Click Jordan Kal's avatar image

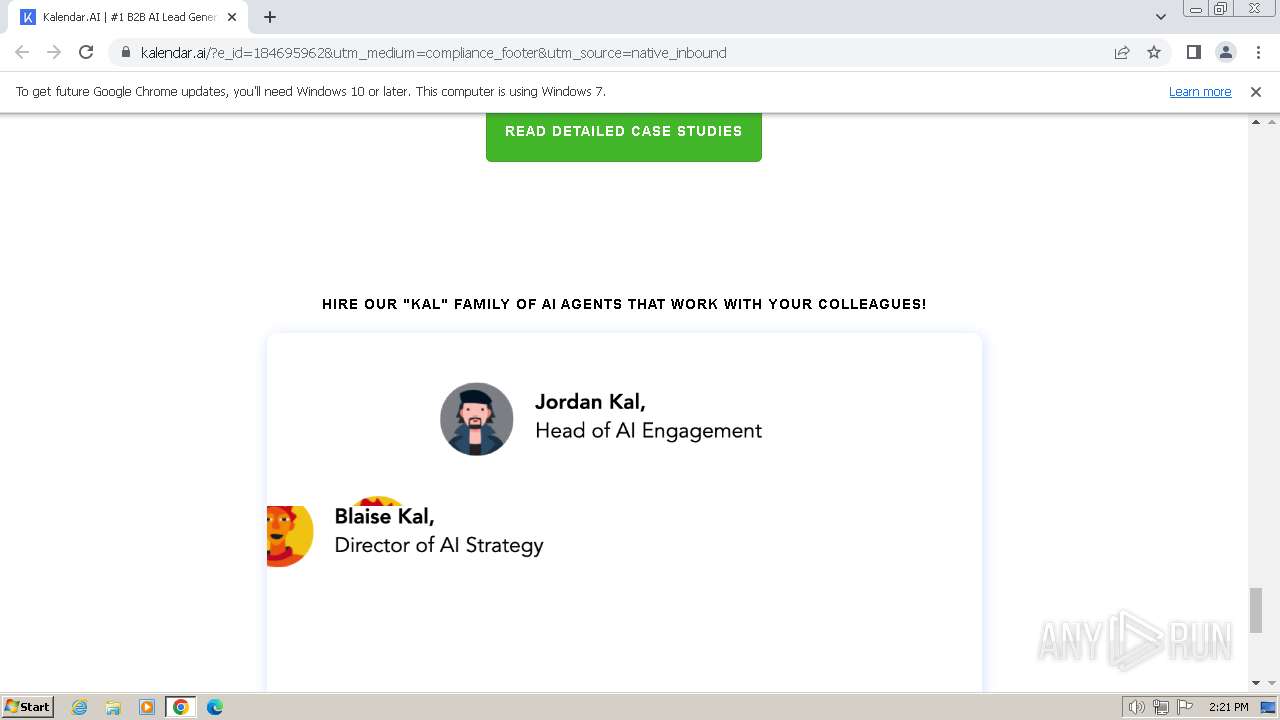click(x=477, y=419)
